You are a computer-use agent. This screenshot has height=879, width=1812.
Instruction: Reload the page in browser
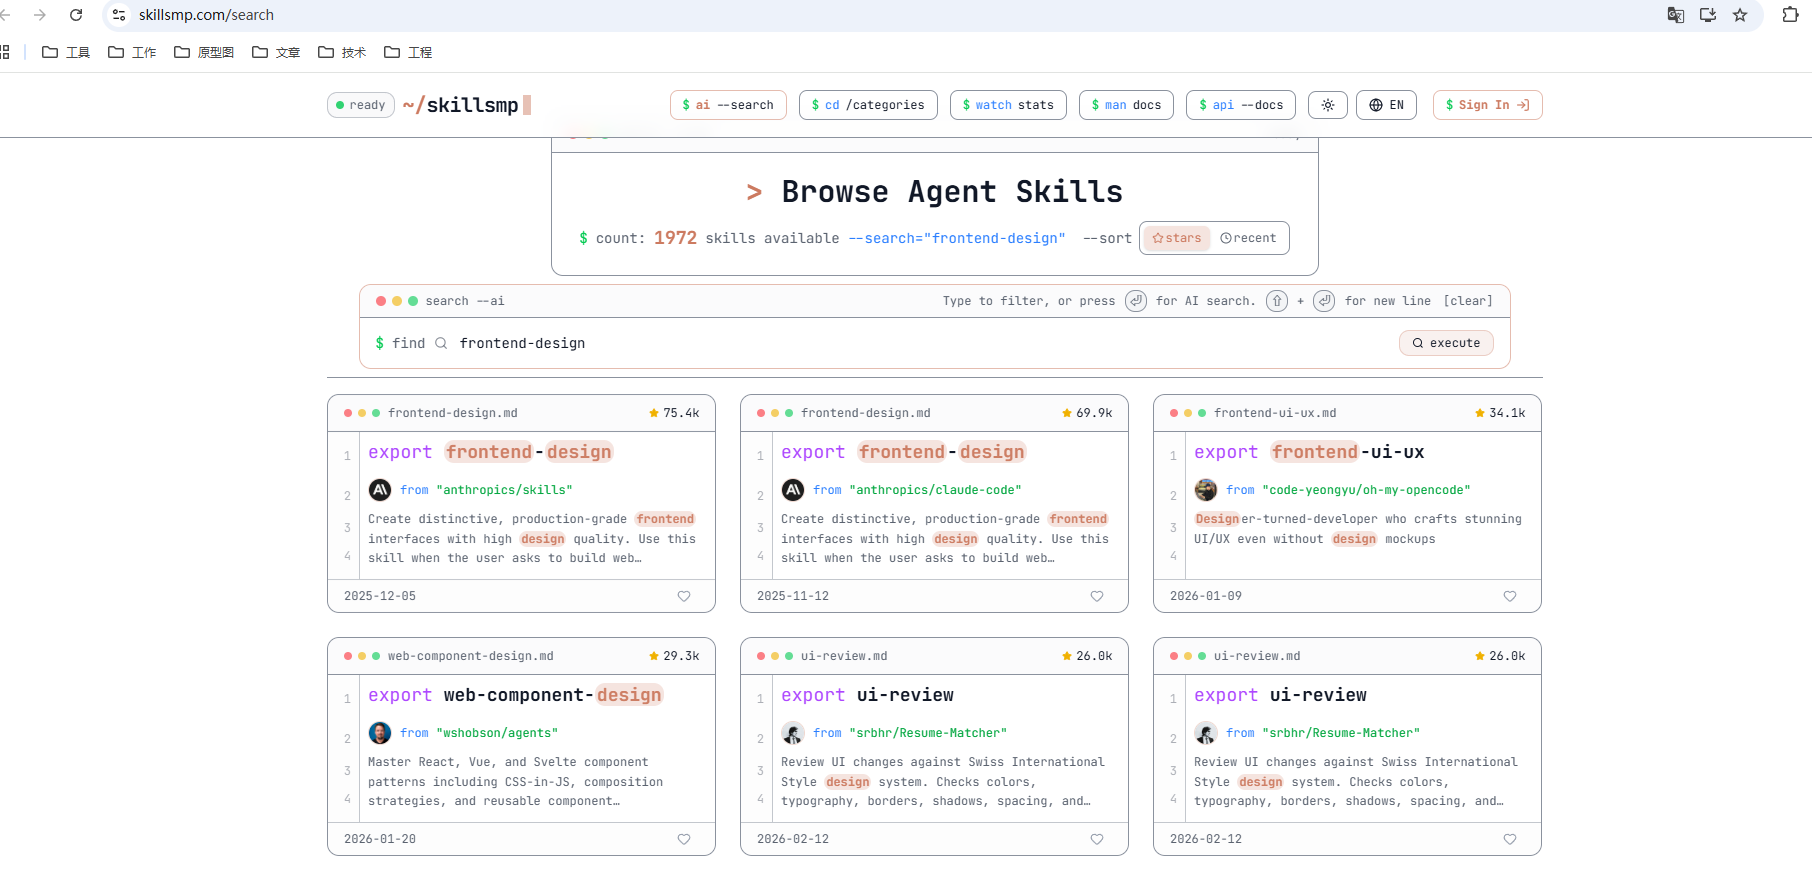(x=76, y=15)
